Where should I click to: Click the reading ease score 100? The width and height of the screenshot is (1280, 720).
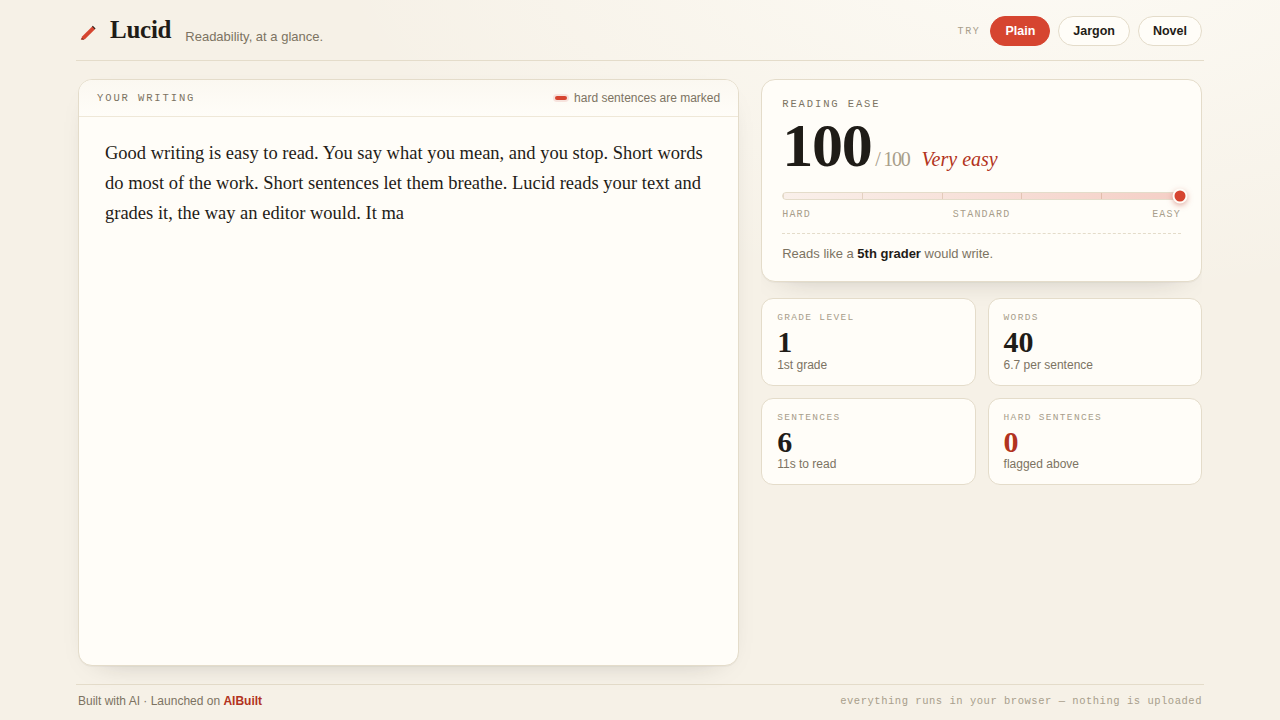tap(827, 147)
